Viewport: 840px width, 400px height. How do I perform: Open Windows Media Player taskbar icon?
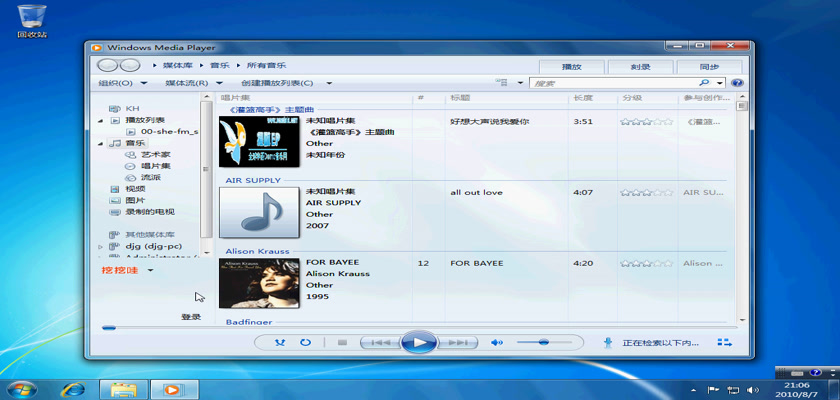coord(172,388)
